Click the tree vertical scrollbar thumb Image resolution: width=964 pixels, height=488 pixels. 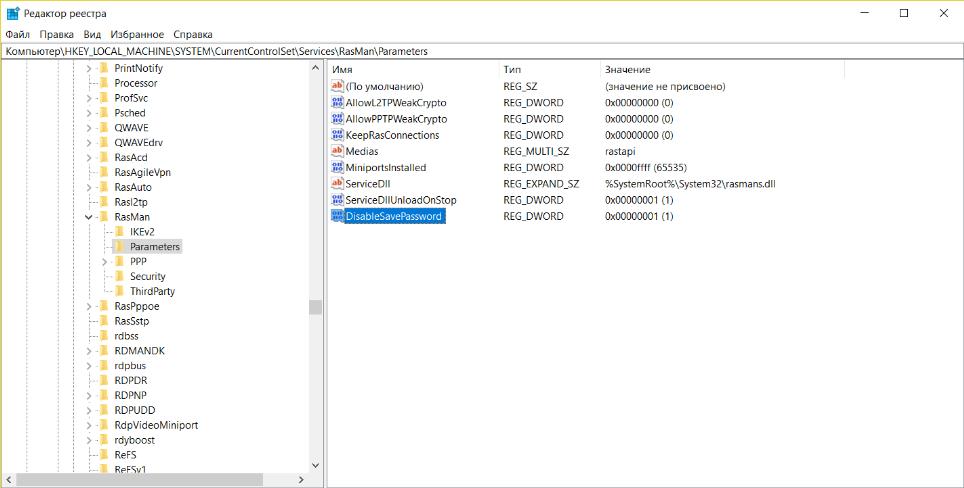coord(315,307)
